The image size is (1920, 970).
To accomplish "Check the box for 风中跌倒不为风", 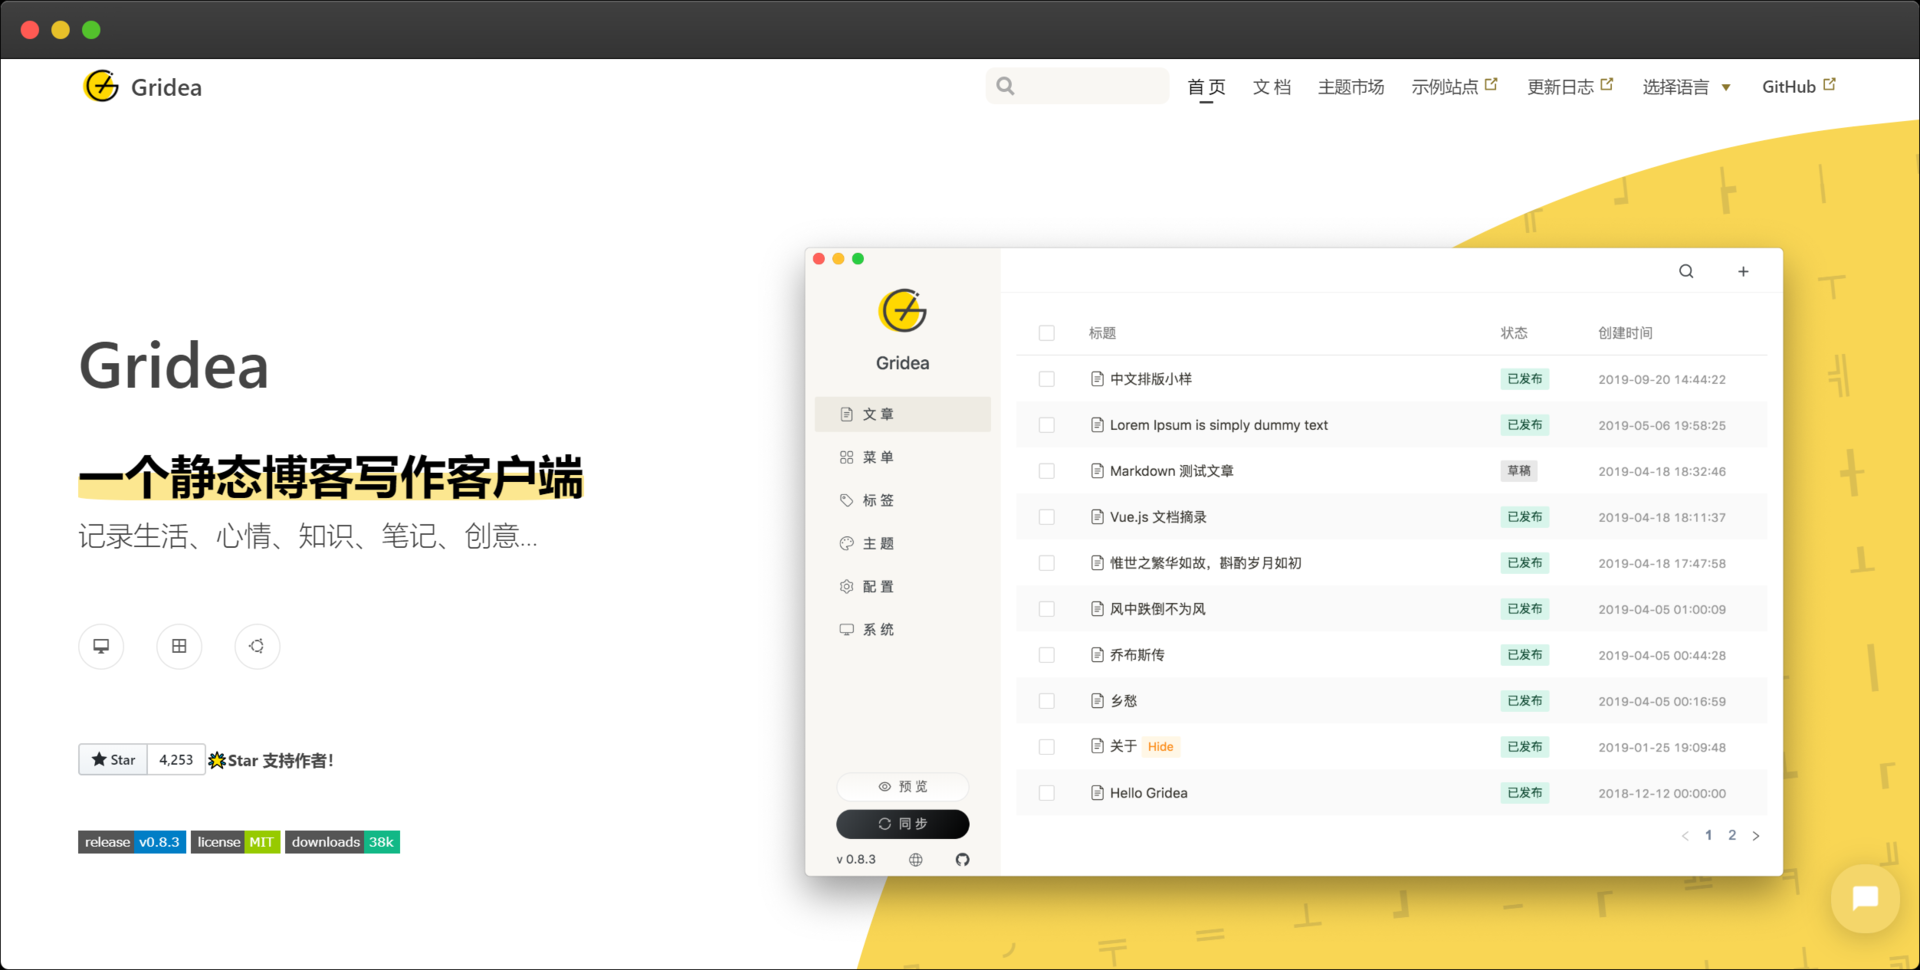I will 1047,609.
